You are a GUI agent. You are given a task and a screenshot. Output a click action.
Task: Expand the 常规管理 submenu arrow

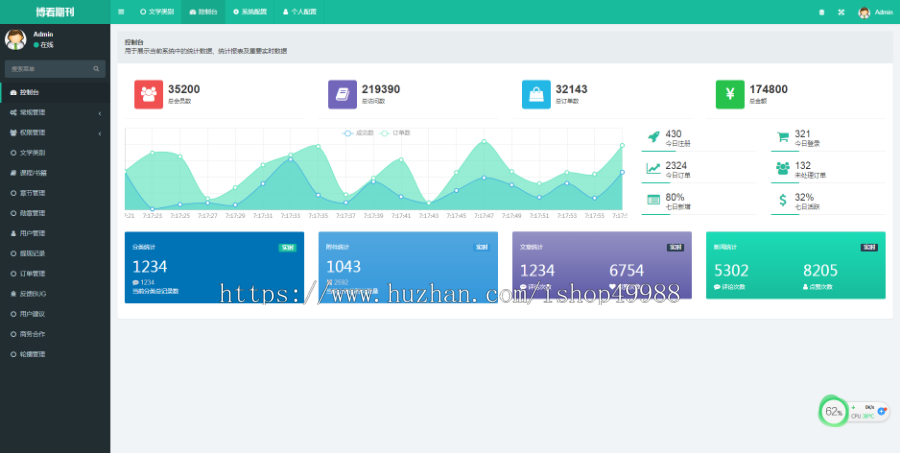point(99,113)
